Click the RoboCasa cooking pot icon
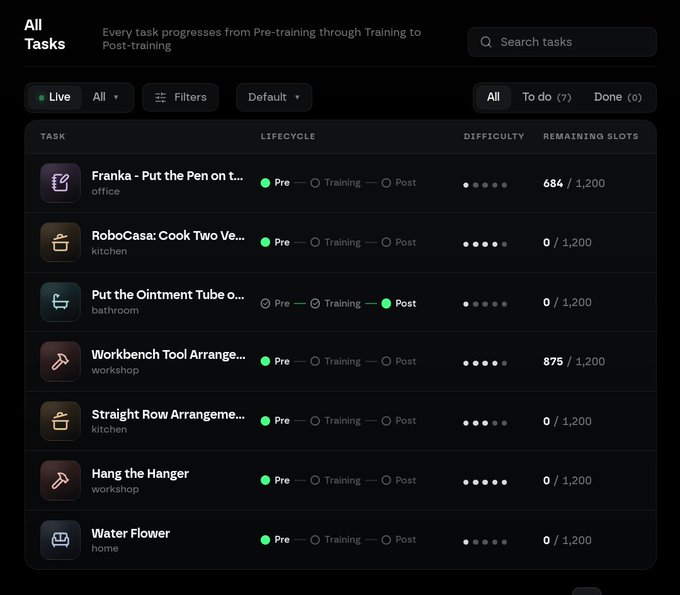The width and height of the screenshot is (680, 595). click(x=60, y=242)
